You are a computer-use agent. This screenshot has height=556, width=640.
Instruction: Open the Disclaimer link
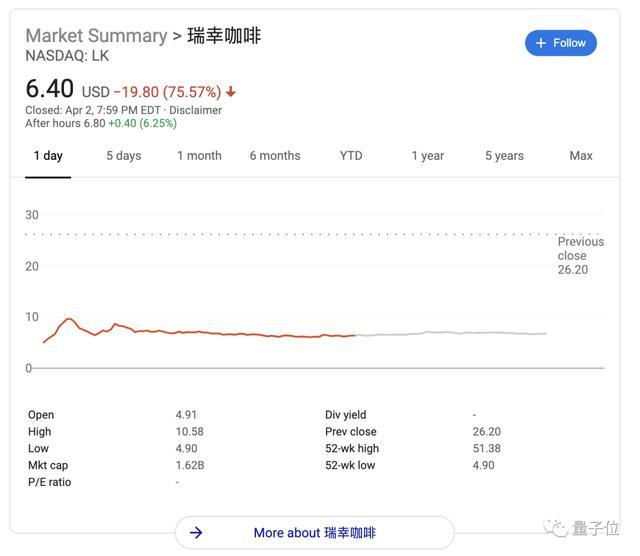[195, 110]
